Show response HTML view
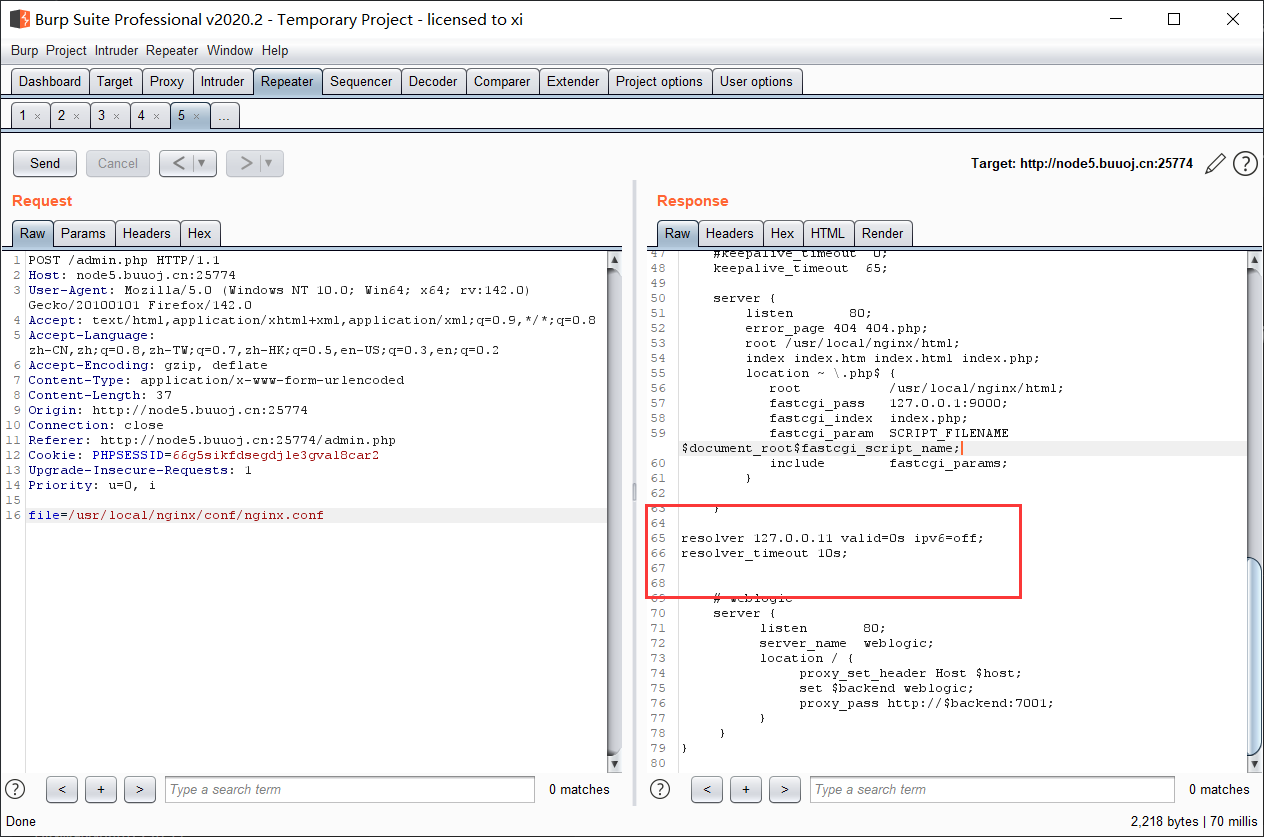Viewport: 1264px width, 837px height. (828, 233)
